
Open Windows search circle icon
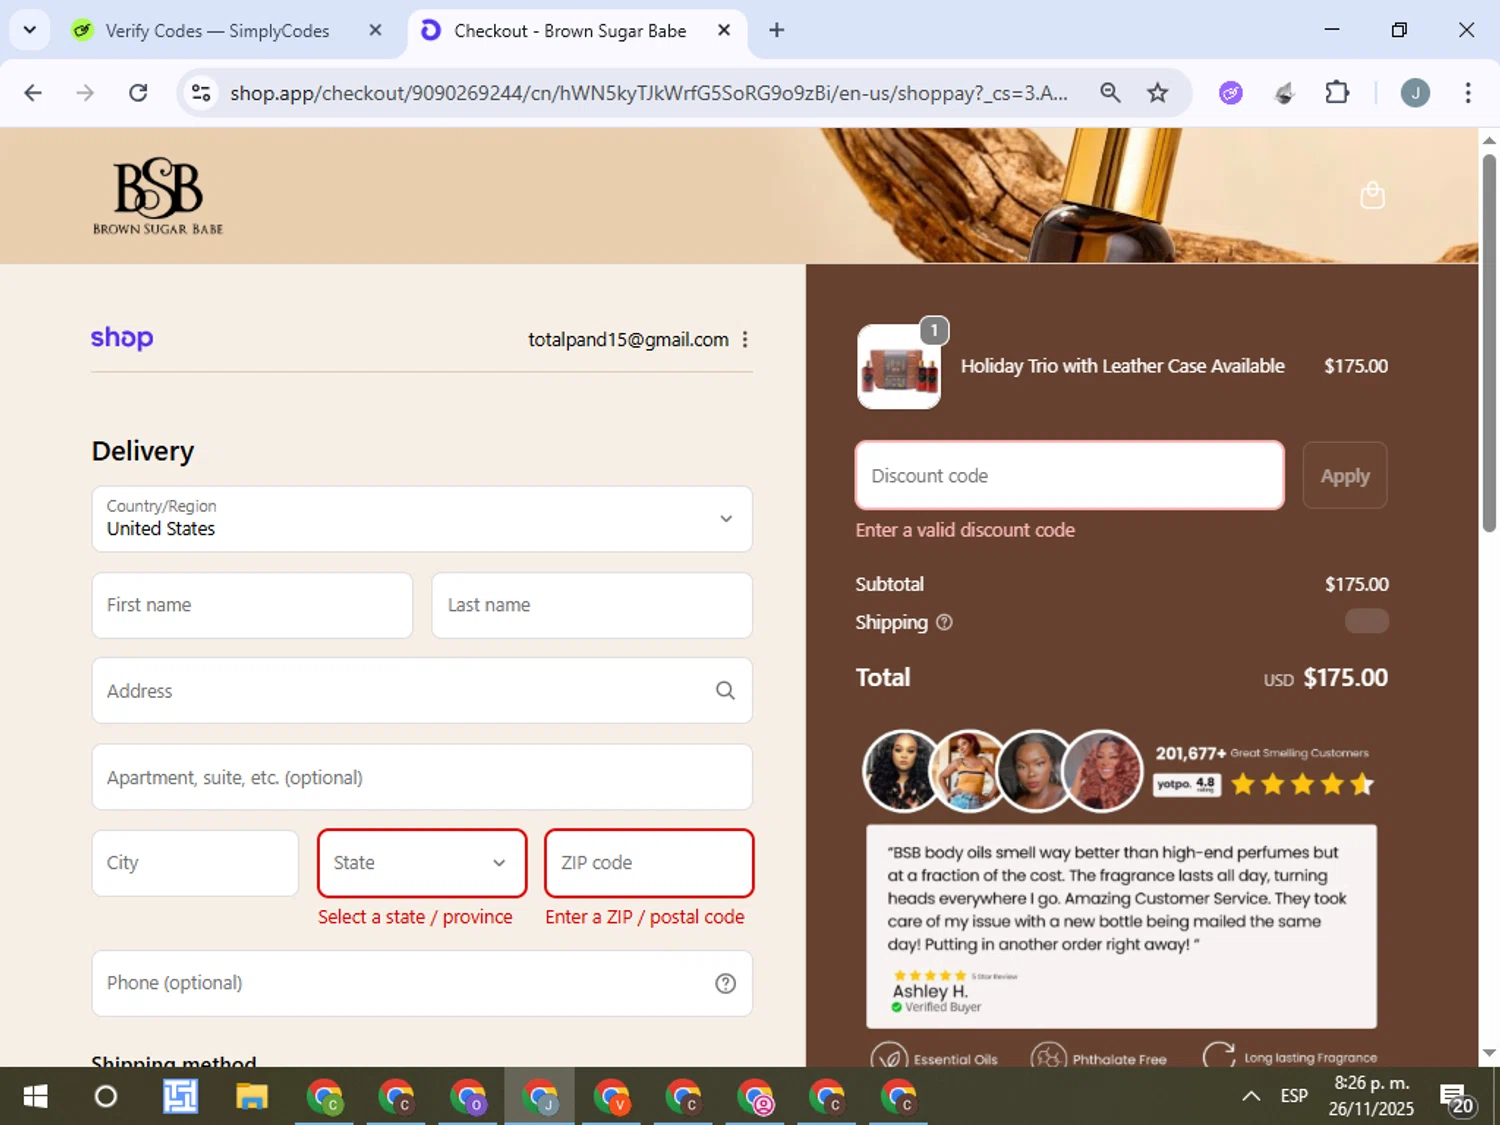click(x=105, y=1097)
